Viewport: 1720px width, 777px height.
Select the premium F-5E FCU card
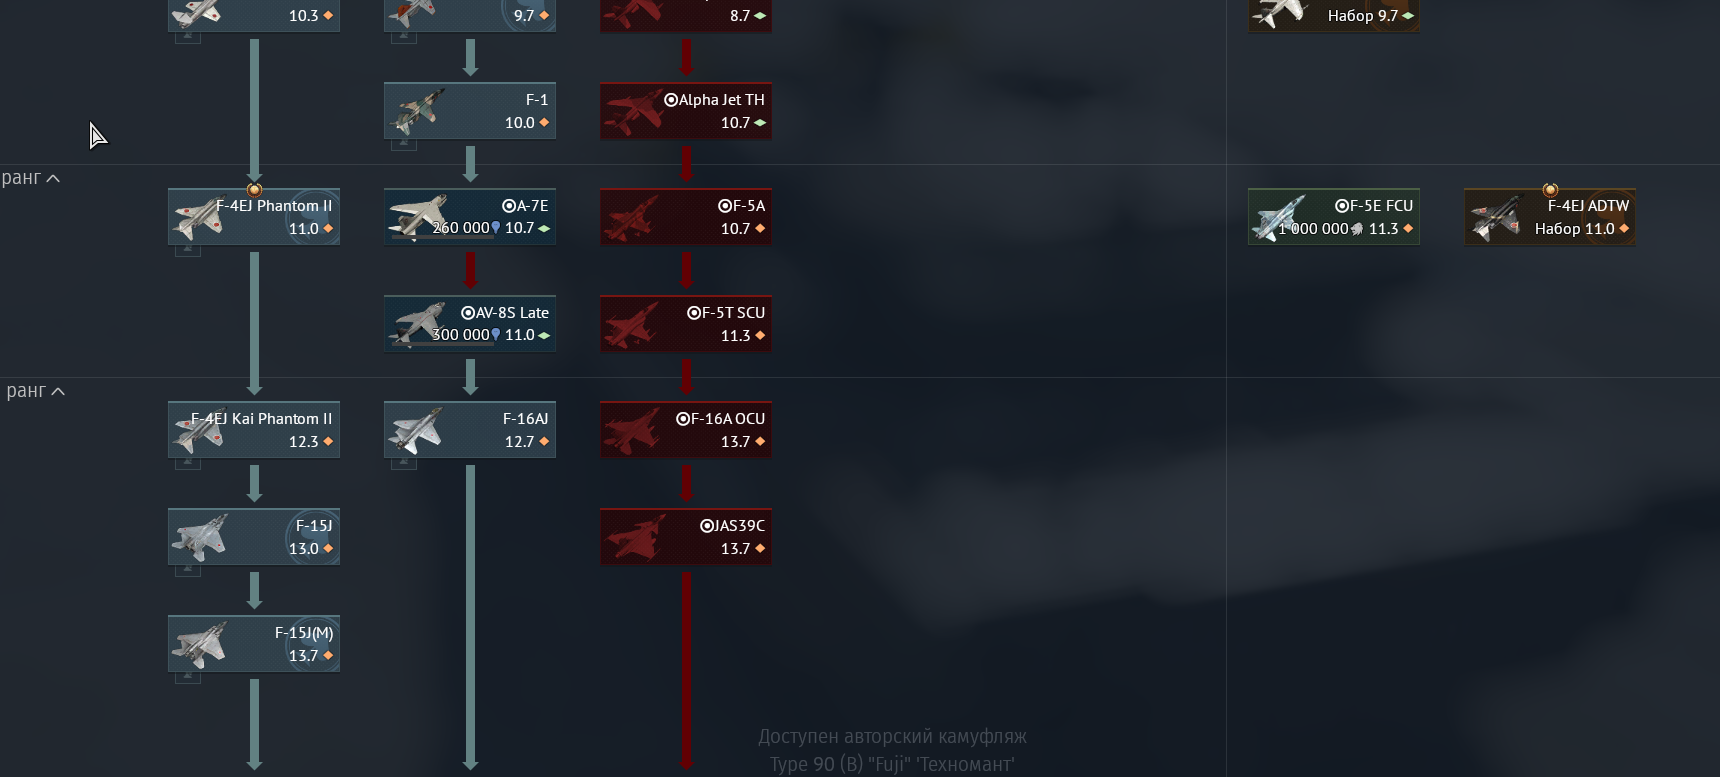pos(1334,217)
